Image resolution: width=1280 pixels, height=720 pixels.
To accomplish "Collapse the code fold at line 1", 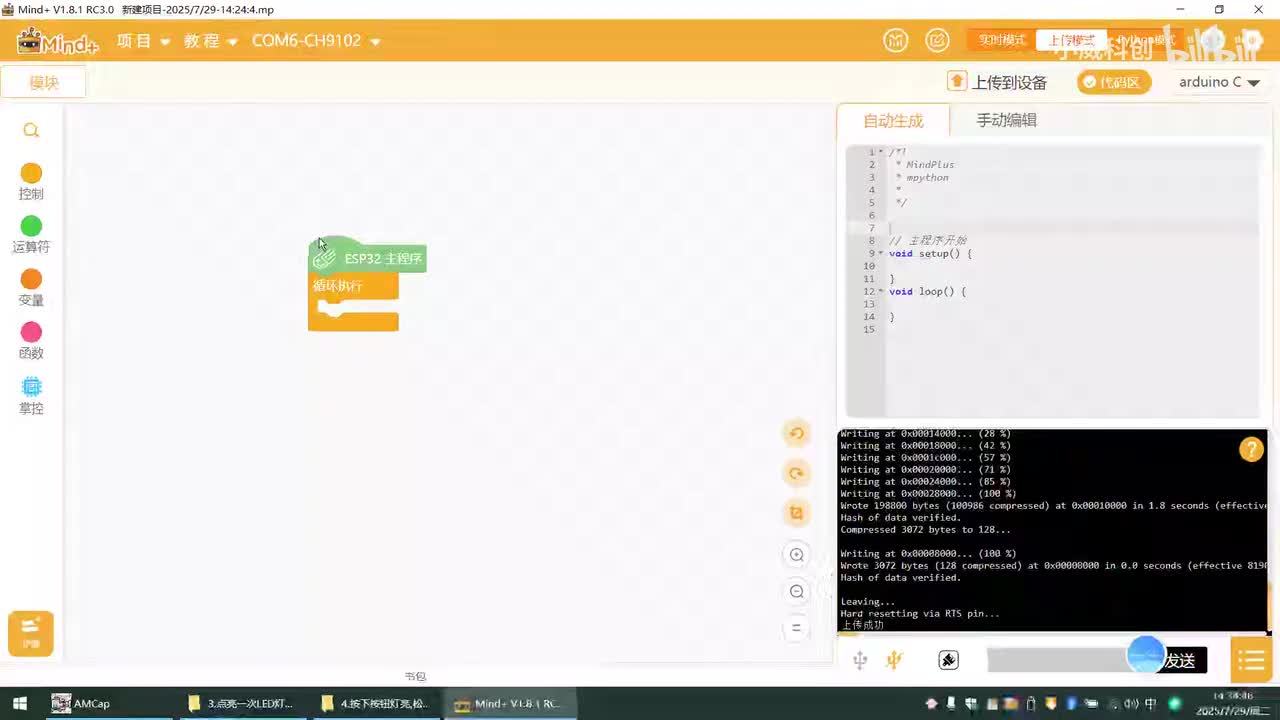I will 880,152.
